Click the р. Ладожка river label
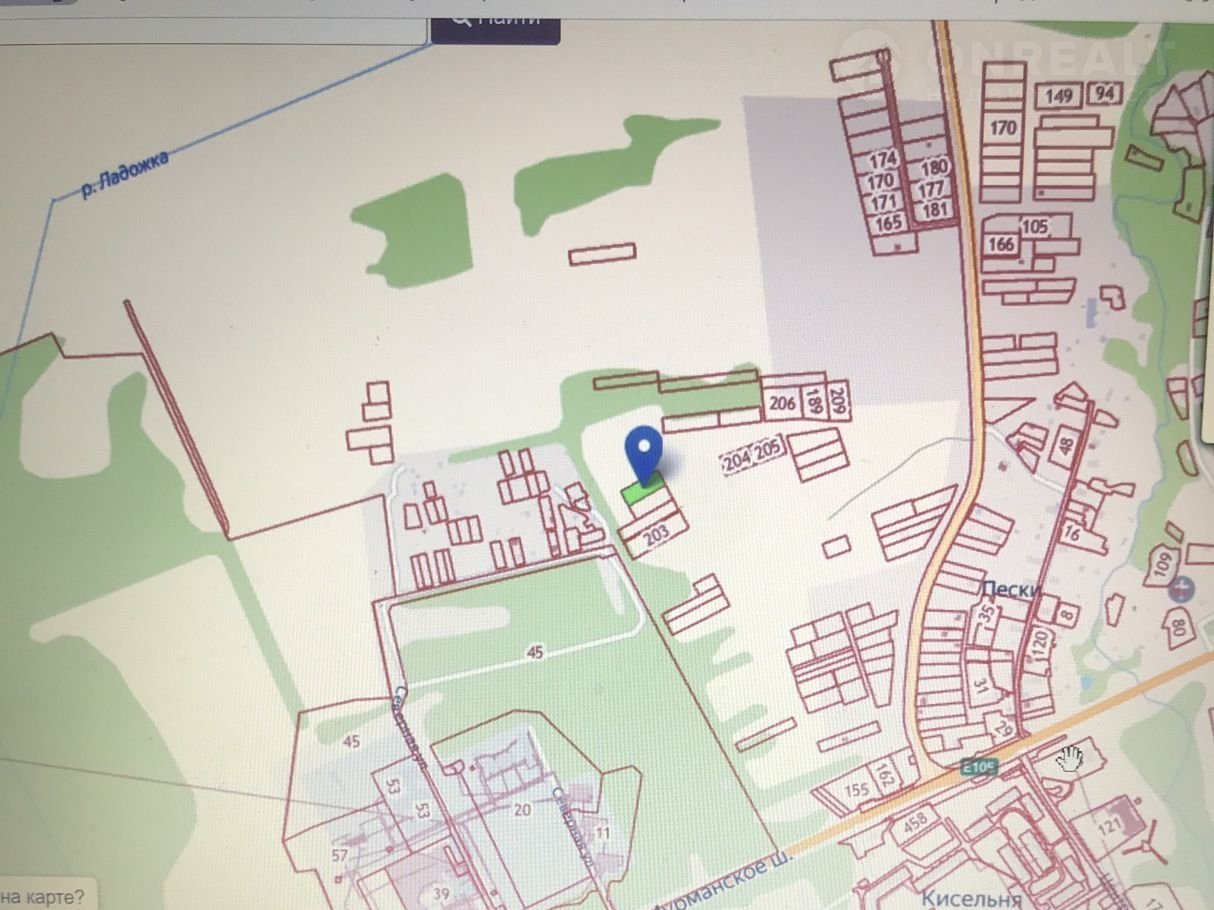Image resolution: width=1214 pixels, height=910 pixels. [125, 176]
